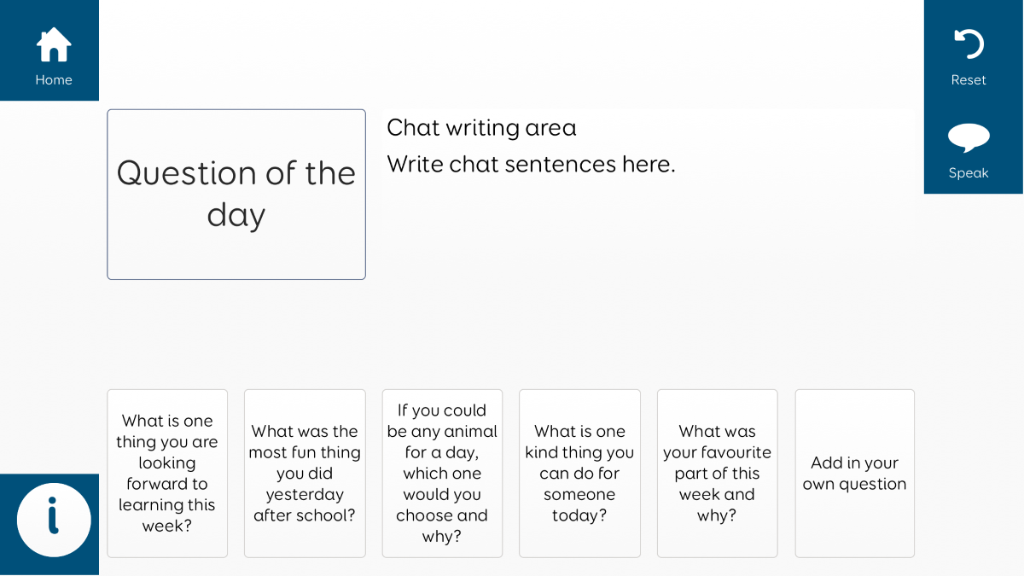Click the 'Reset' text label
This screenshot has width=1024, height=576.
(x=968, y=80)
